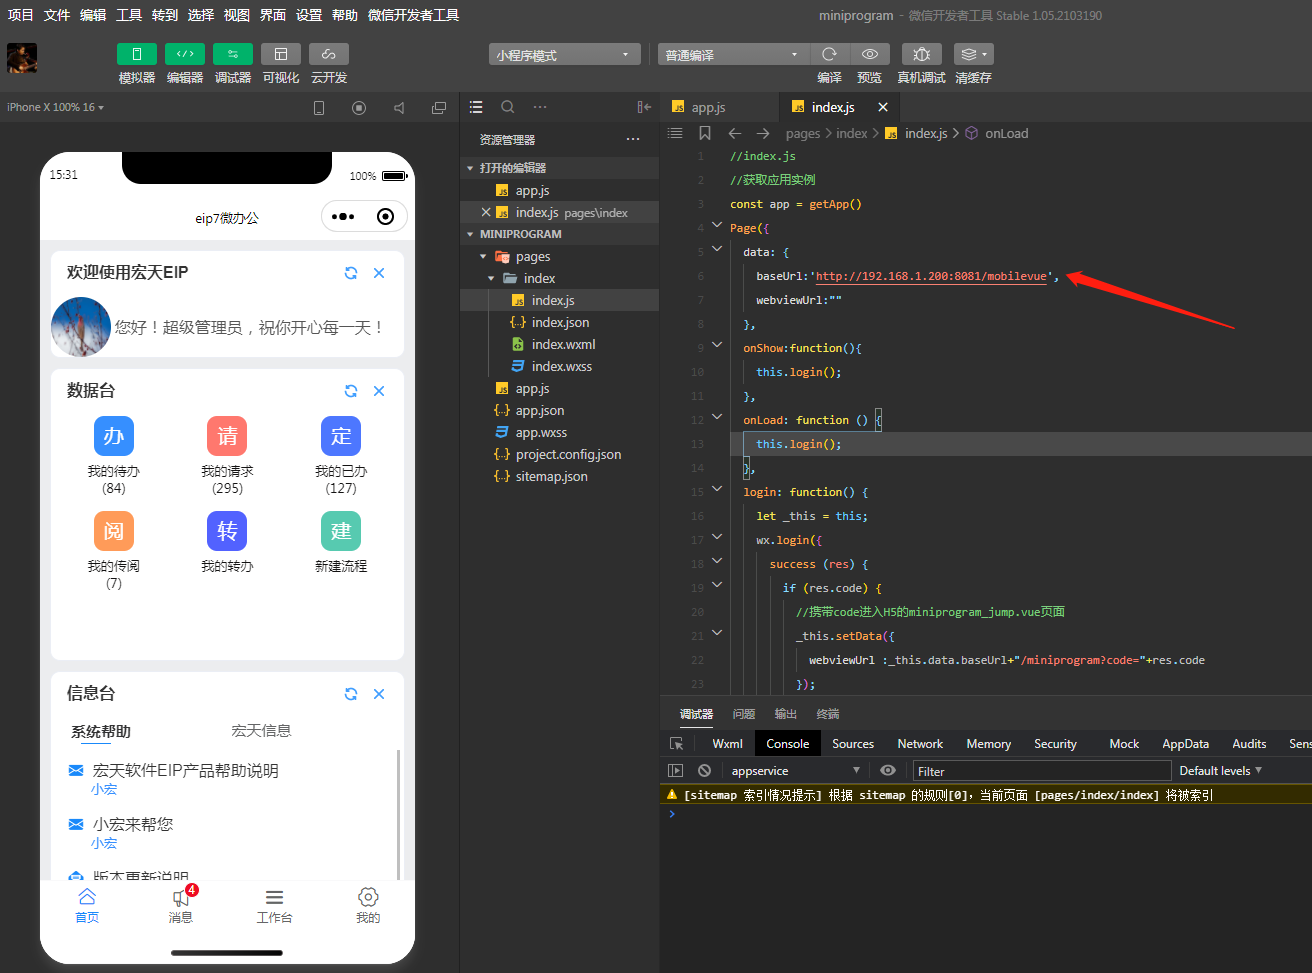Tap 我的待办 button in simulator
This screenshot has width=1312, height=973.
(114, 438)
